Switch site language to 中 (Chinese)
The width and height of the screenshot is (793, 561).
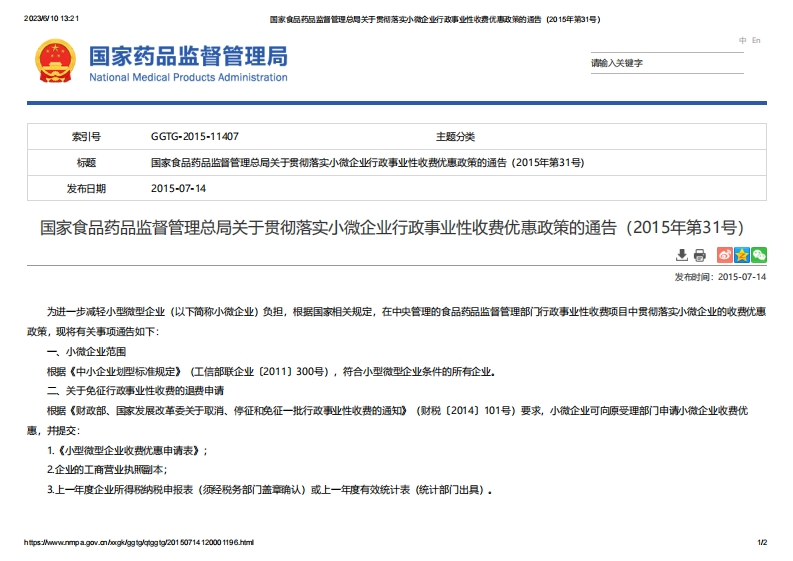[743, 40]
